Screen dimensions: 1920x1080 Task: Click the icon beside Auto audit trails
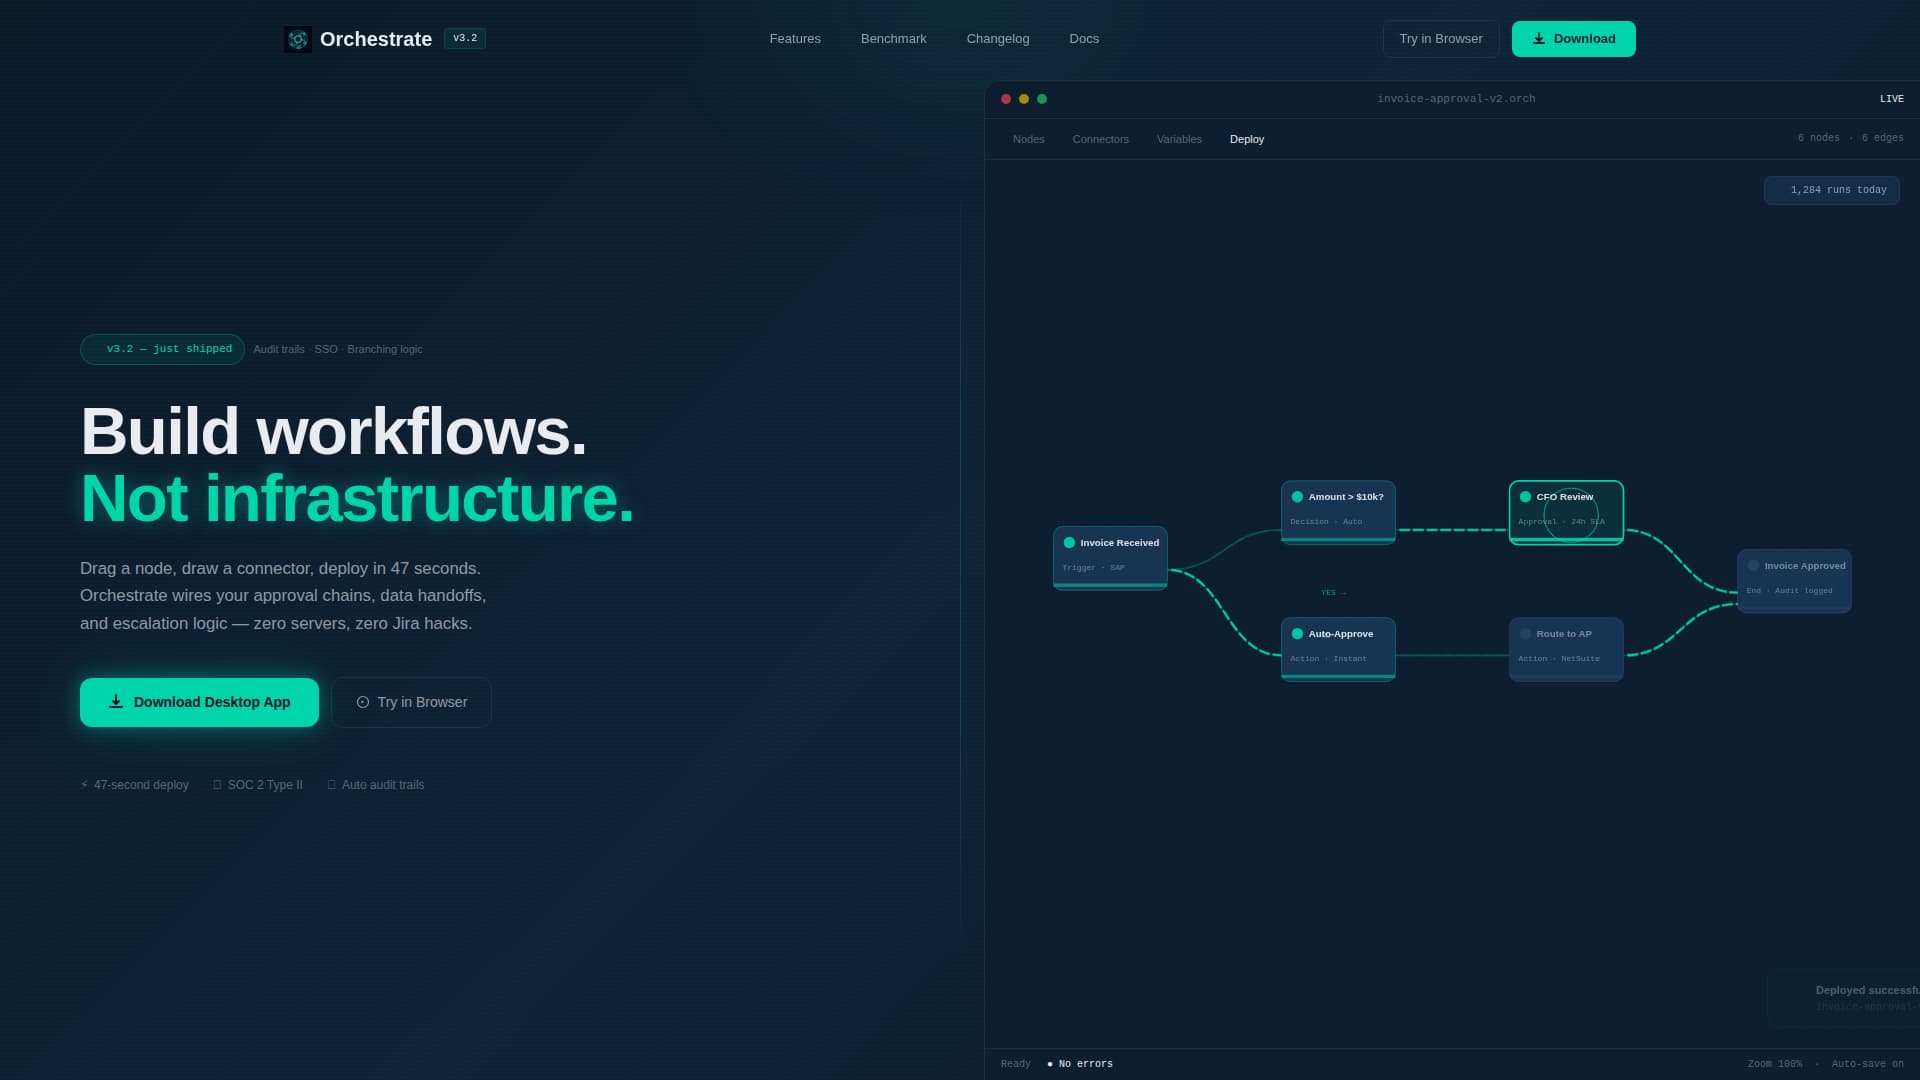[331, 785]
